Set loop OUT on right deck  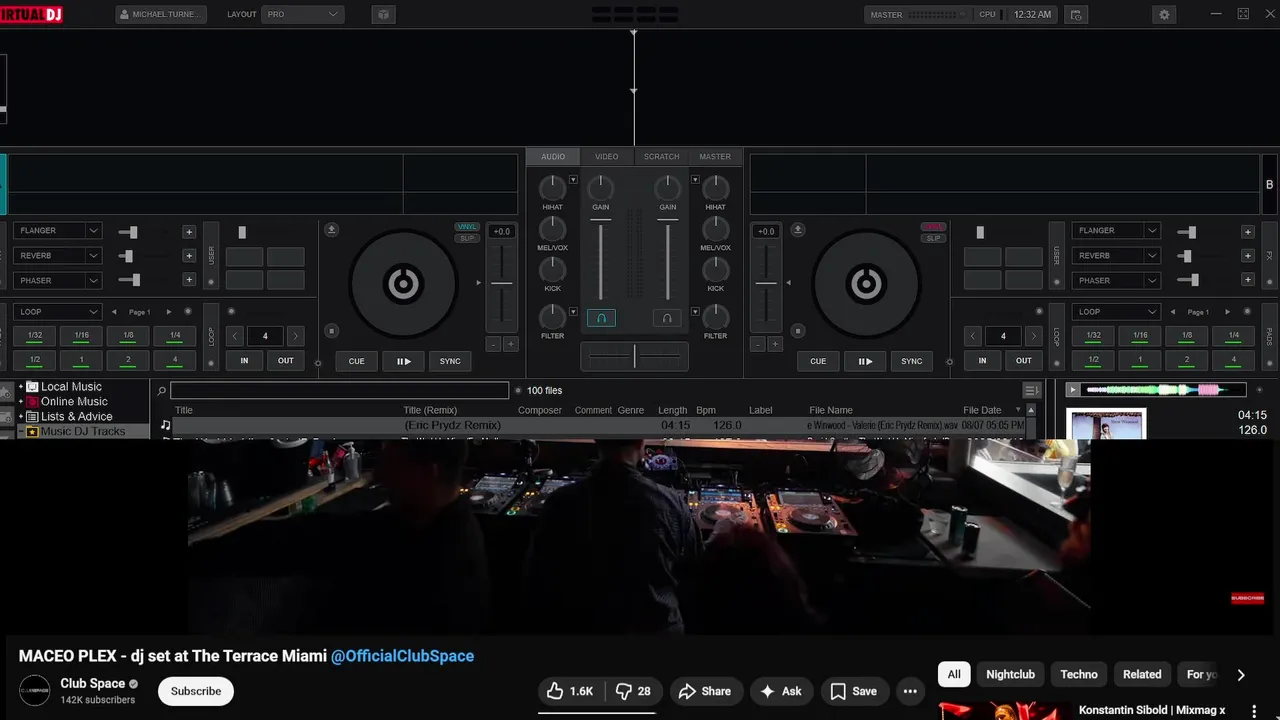[1024, 360]
